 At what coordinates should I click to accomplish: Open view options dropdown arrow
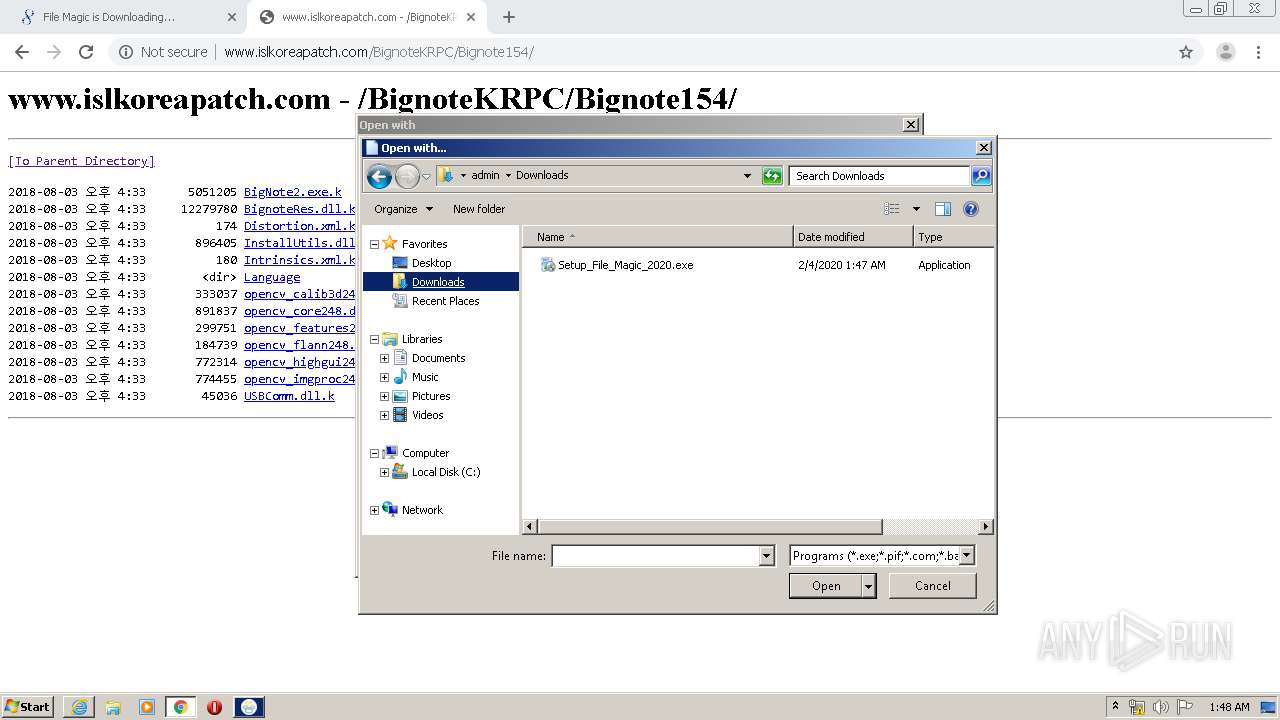click(916, 209)
